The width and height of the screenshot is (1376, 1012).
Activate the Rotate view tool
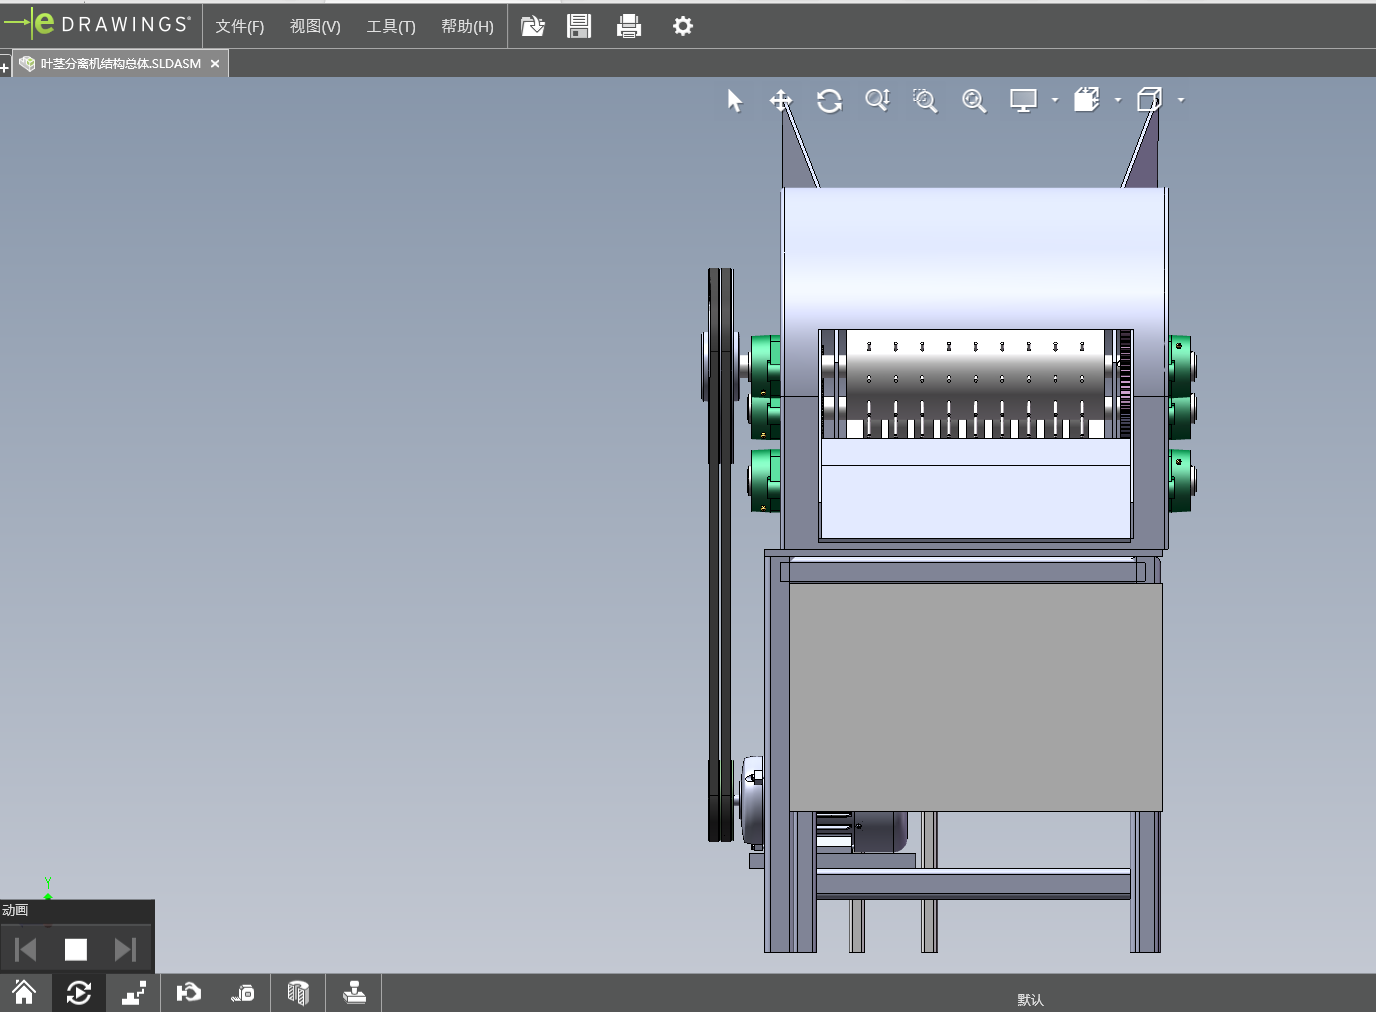(829, 101)
